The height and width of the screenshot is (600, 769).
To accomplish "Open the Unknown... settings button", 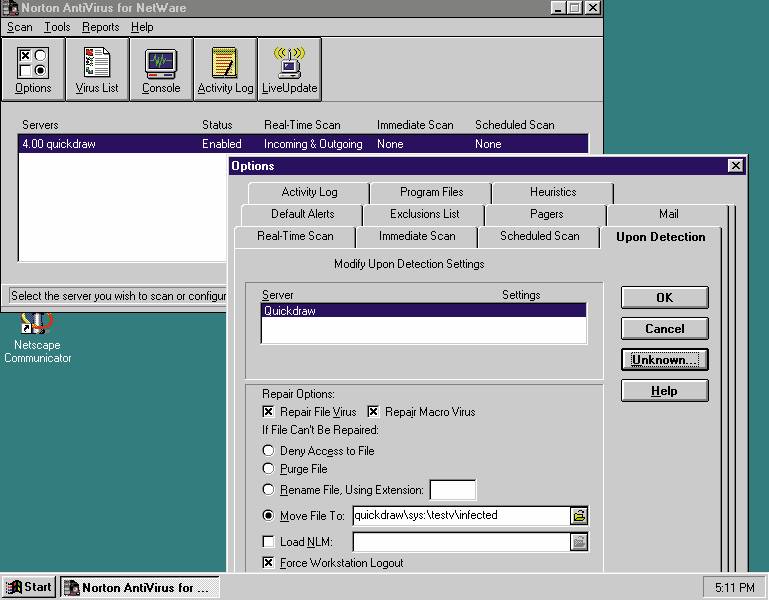I will click(x=665, y=360).
